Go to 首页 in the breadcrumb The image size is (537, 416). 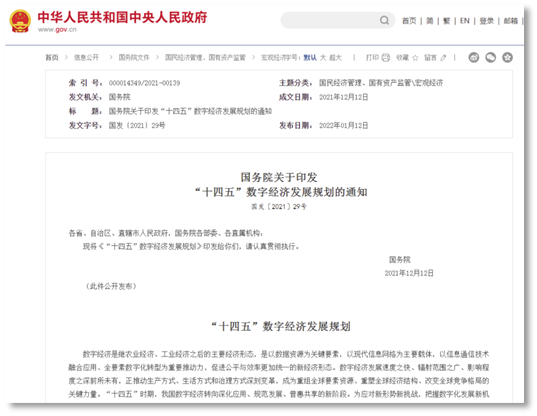click(x=52, y=58)
